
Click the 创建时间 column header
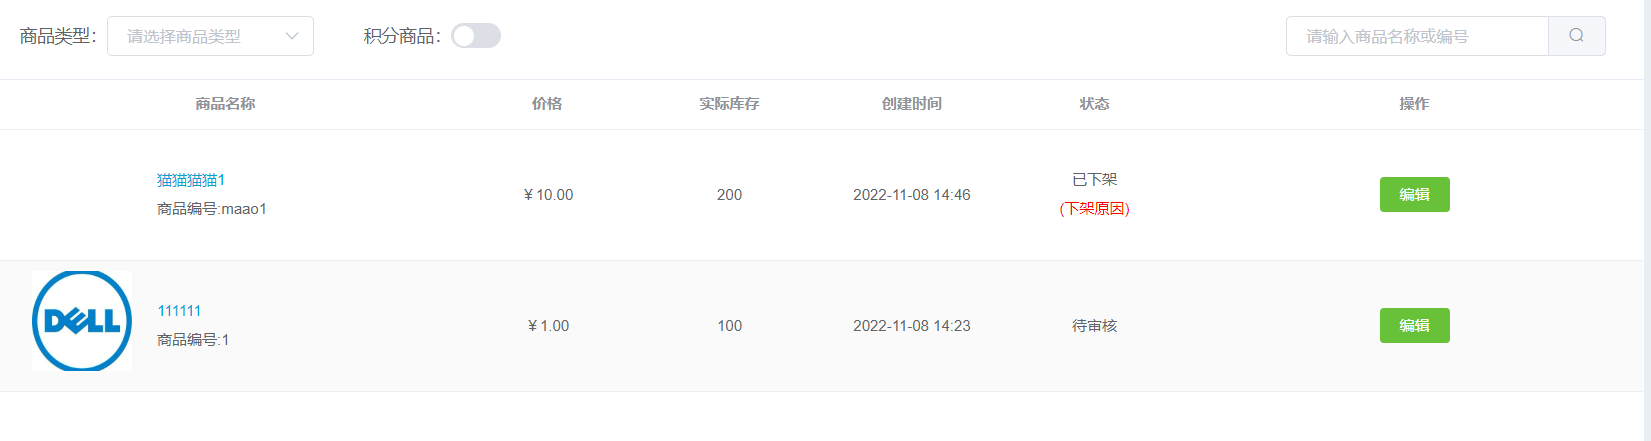click(911, 104)
